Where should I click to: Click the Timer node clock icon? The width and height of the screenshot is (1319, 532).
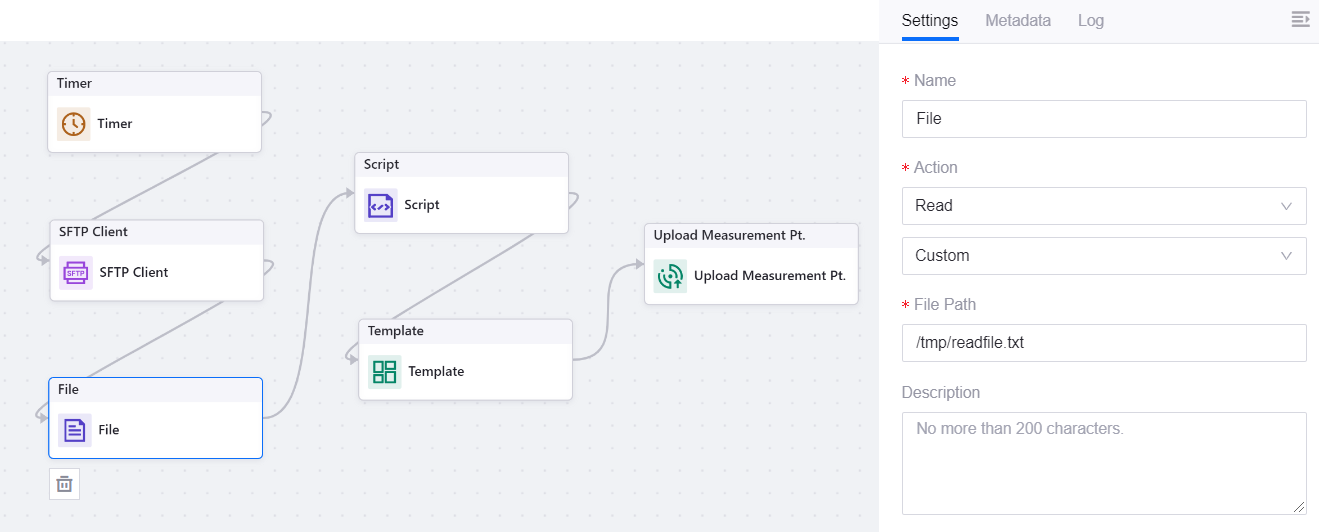click(x=73, y=124)
